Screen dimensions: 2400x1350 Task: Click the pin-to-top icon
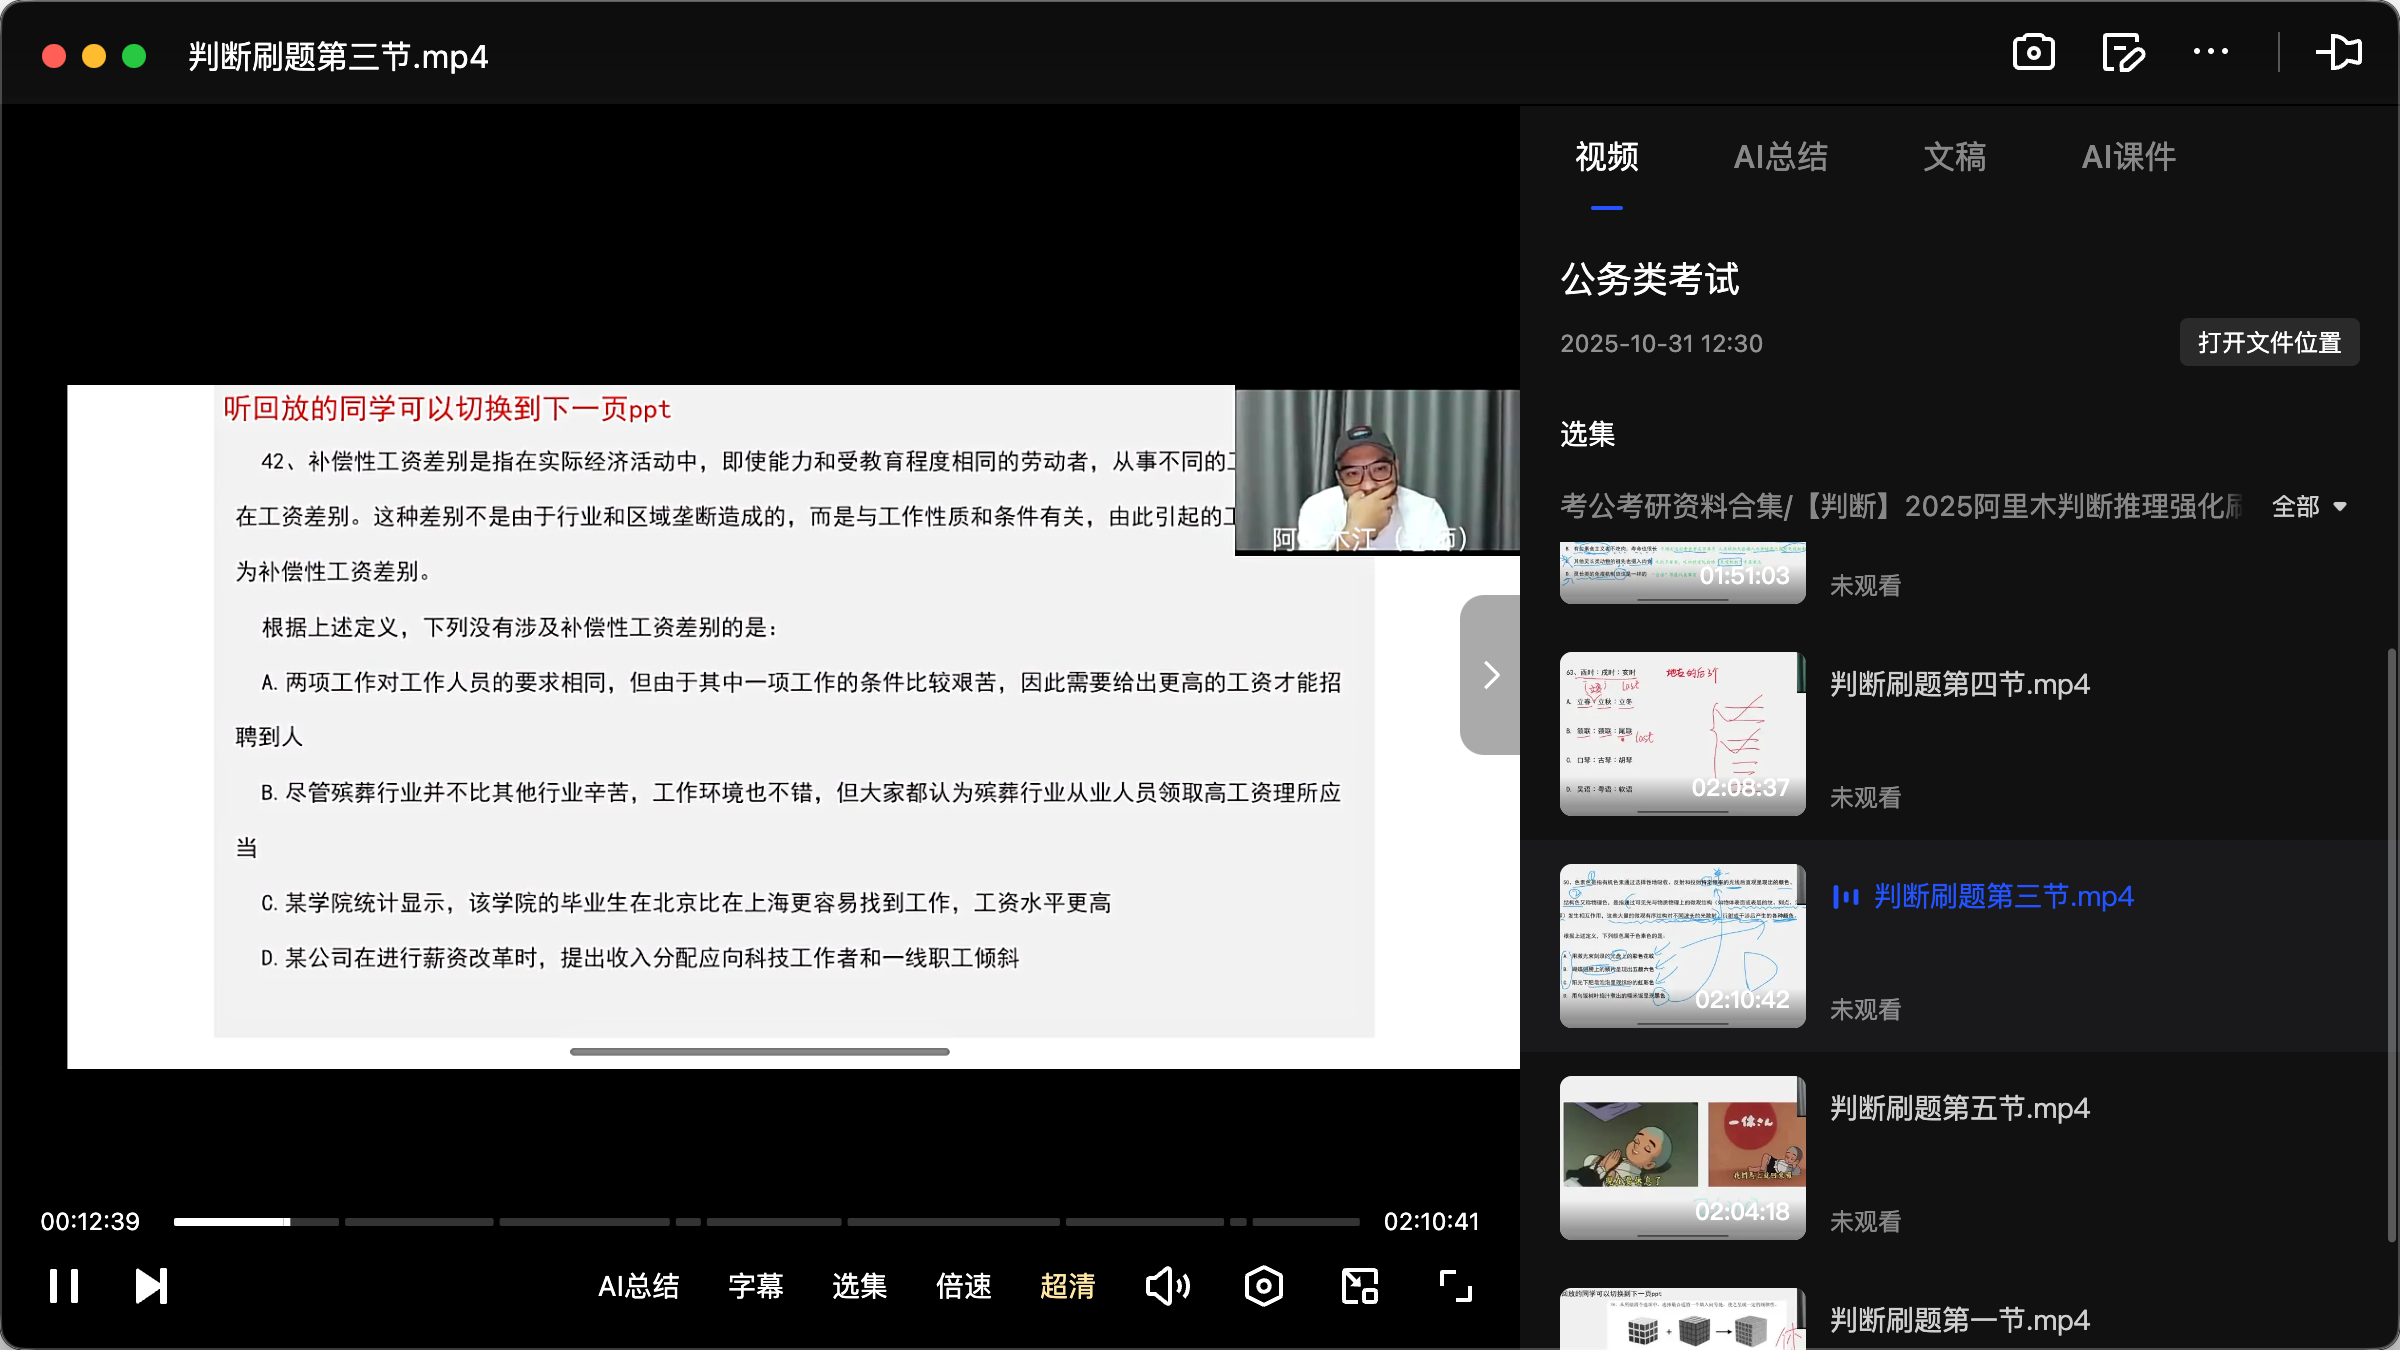2340,53
